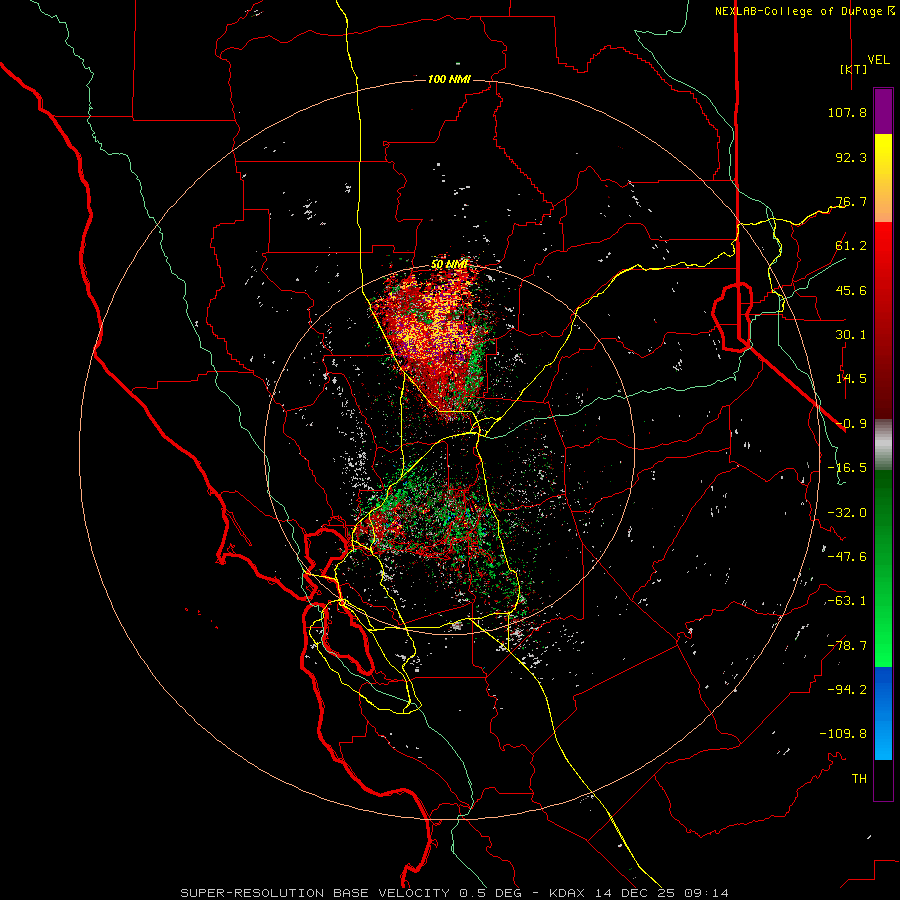
Task: Pick the blue segment of the color bar
Action: click(883, 713)
